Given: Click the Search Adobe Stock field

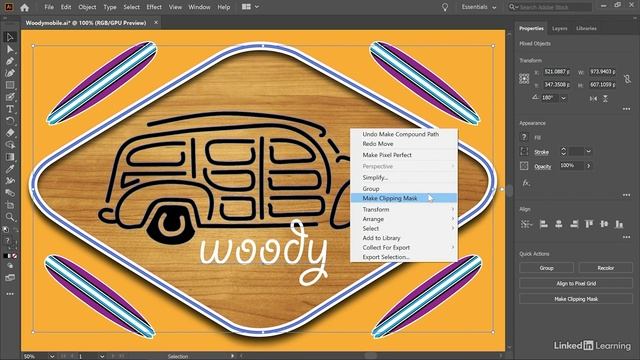Looking at the screenshot, I should click(550, 7).
